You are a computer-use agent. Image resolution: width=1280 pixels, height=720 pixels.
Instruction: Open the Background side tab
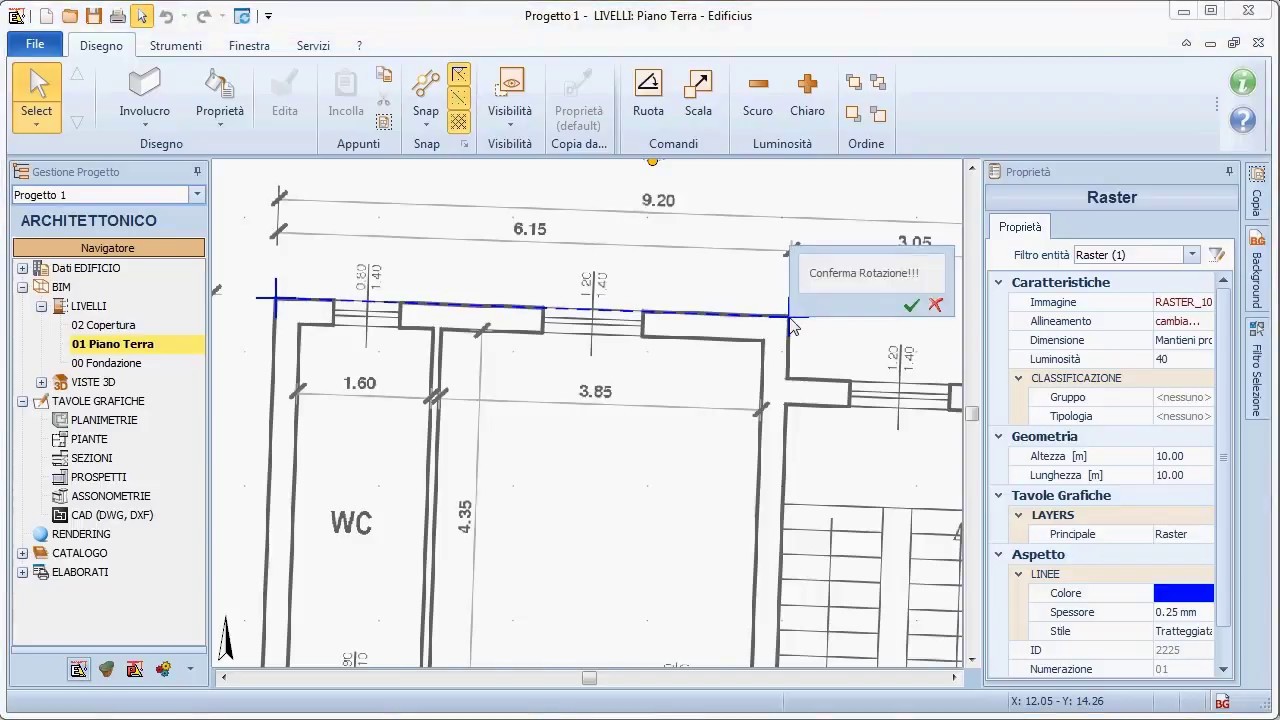(1257, 270)
